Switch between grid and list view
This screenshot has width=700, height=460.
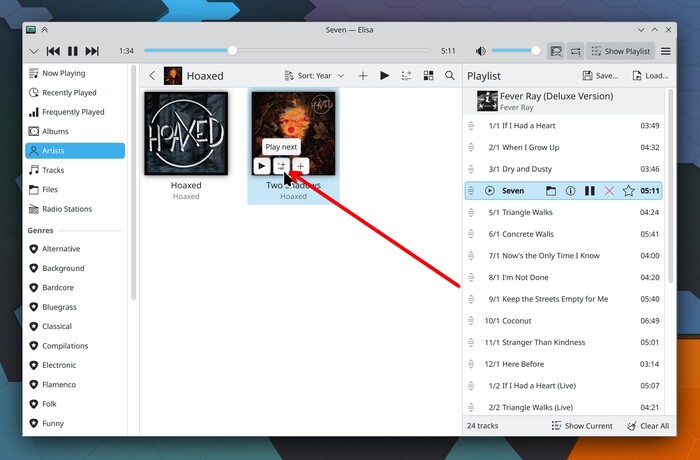[428, 76]
